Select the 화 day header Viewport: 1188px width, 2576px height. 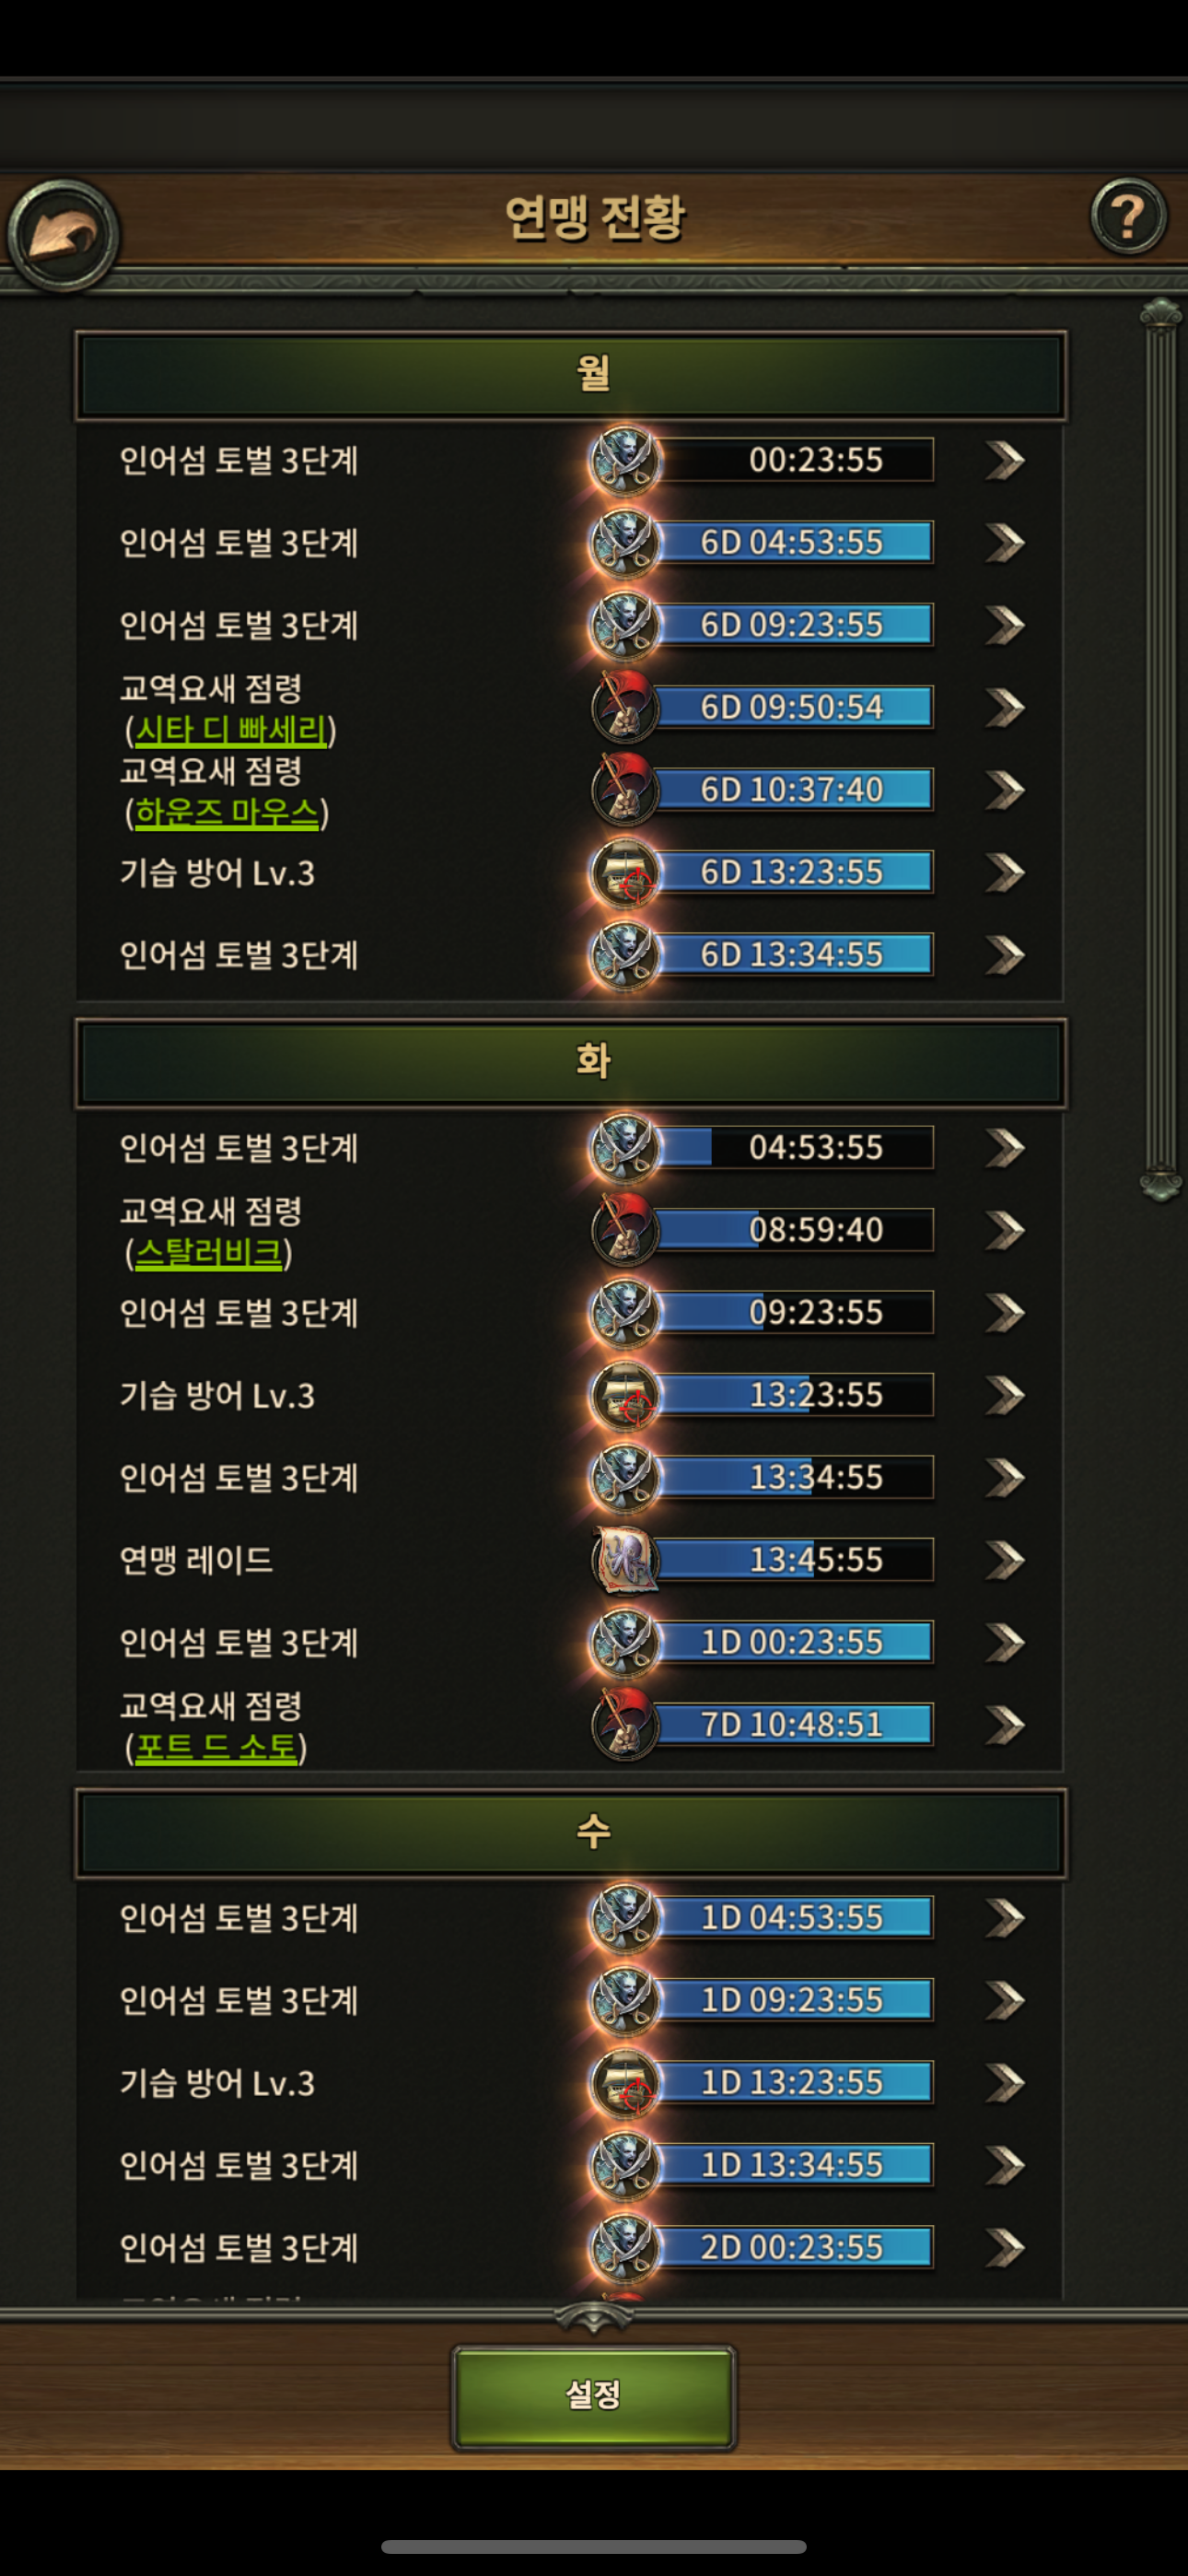(571, 1063)
